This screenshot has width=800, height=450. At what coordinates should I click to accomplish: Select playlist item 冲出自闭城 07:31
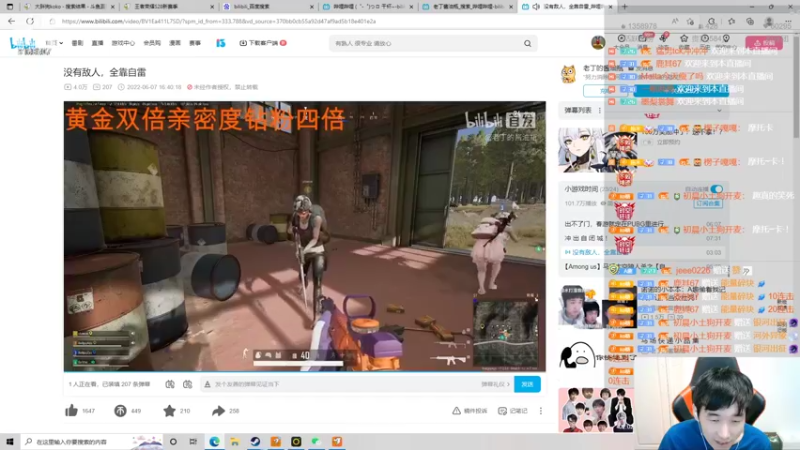pyautogui.click(x=642, y=238)
